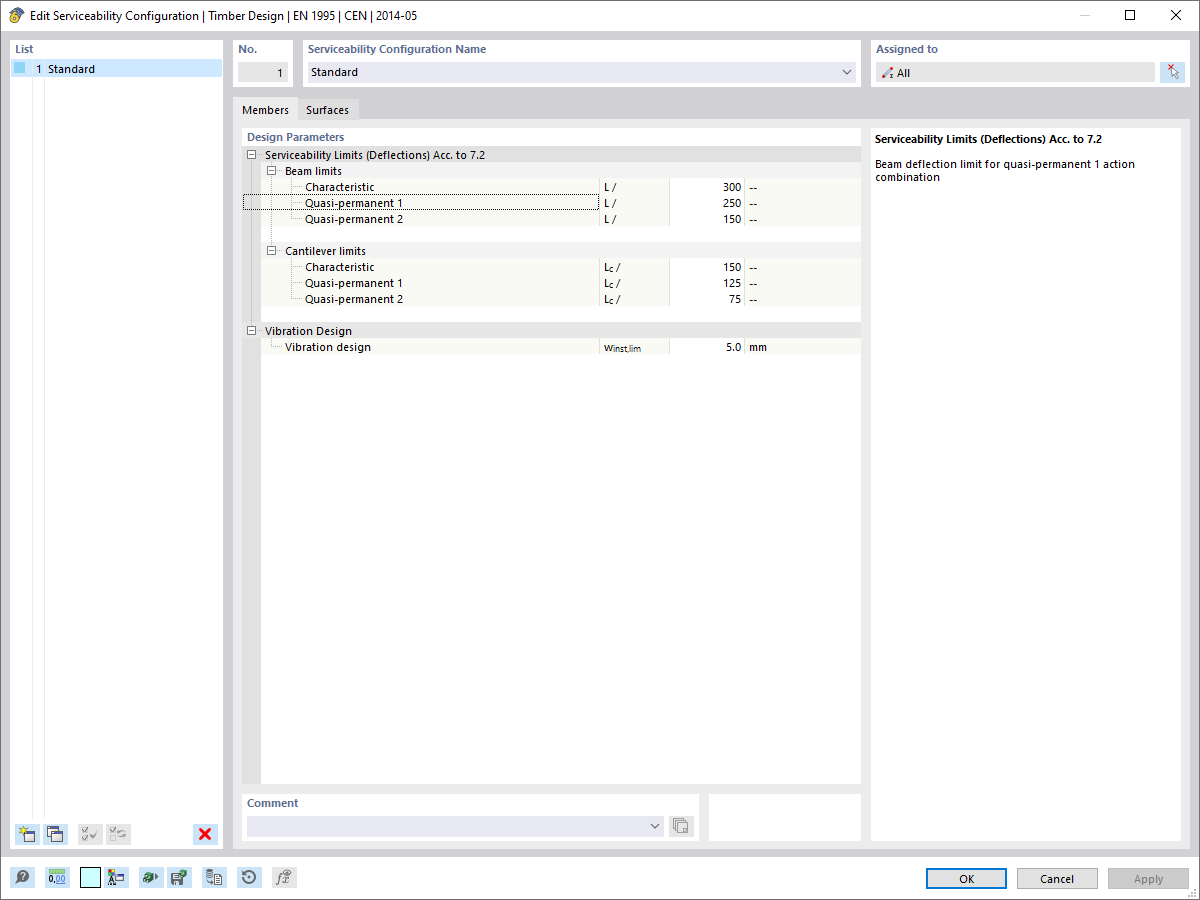Click the color swatch in the status bar

[89, 877]
